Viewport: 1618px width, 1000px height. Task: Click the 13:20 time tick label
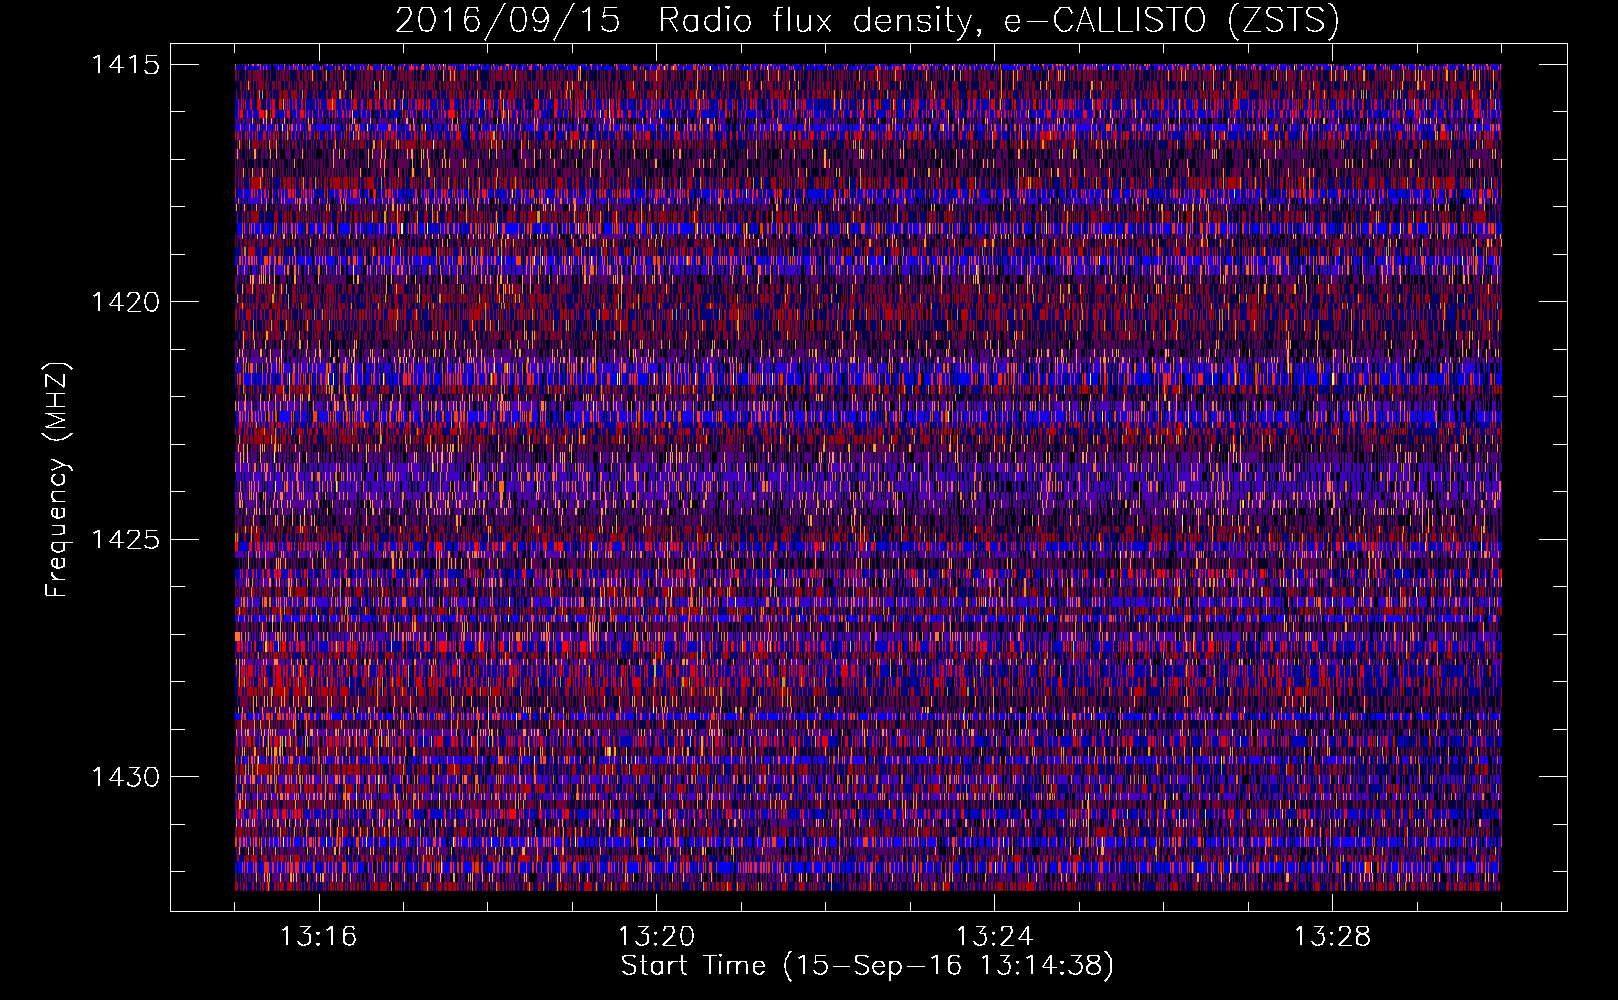657,937
